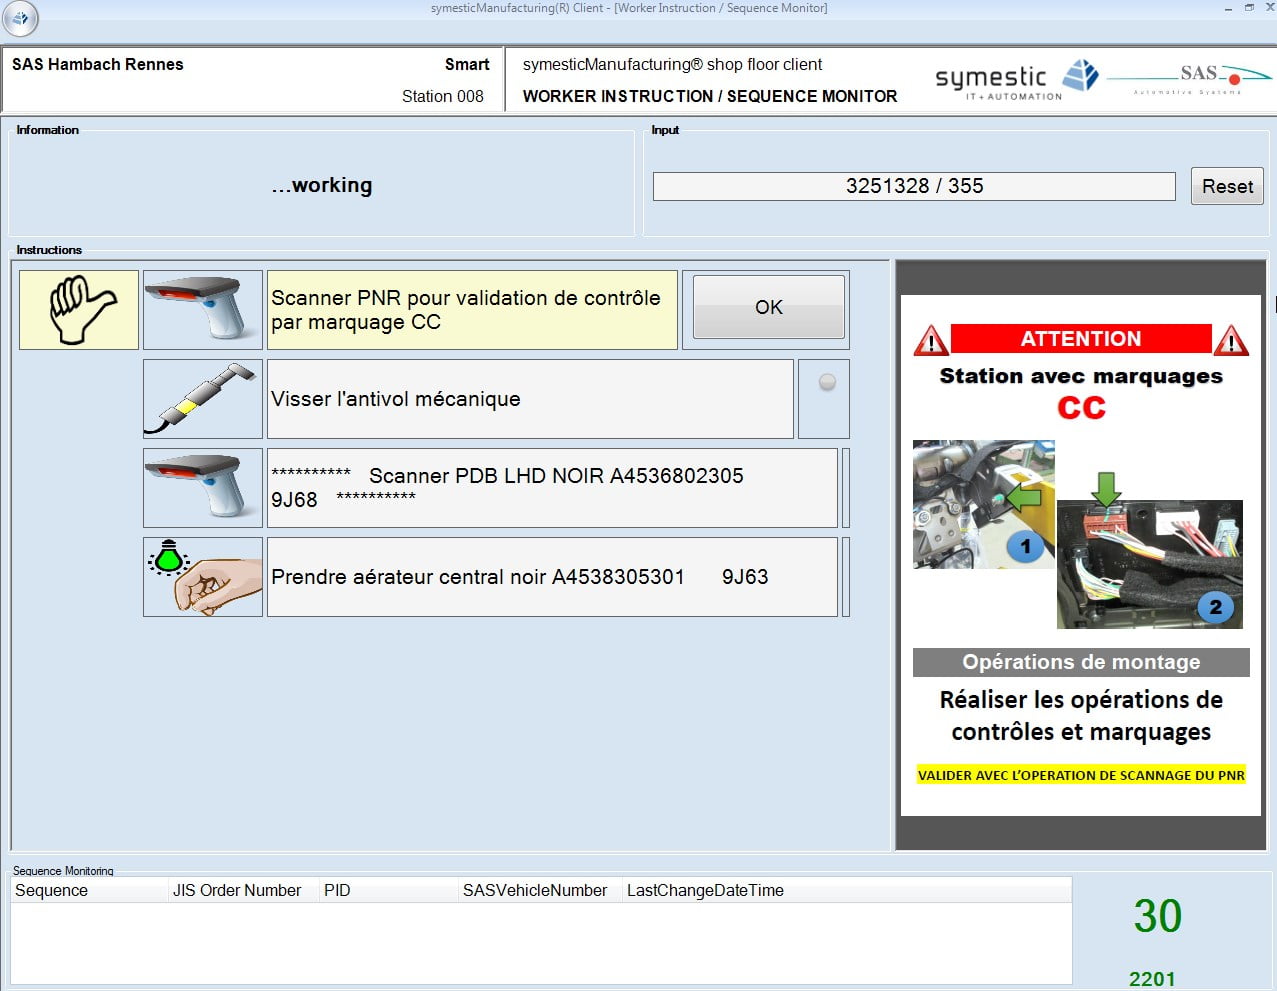Click the SASVehicleNumber column header

534,890
